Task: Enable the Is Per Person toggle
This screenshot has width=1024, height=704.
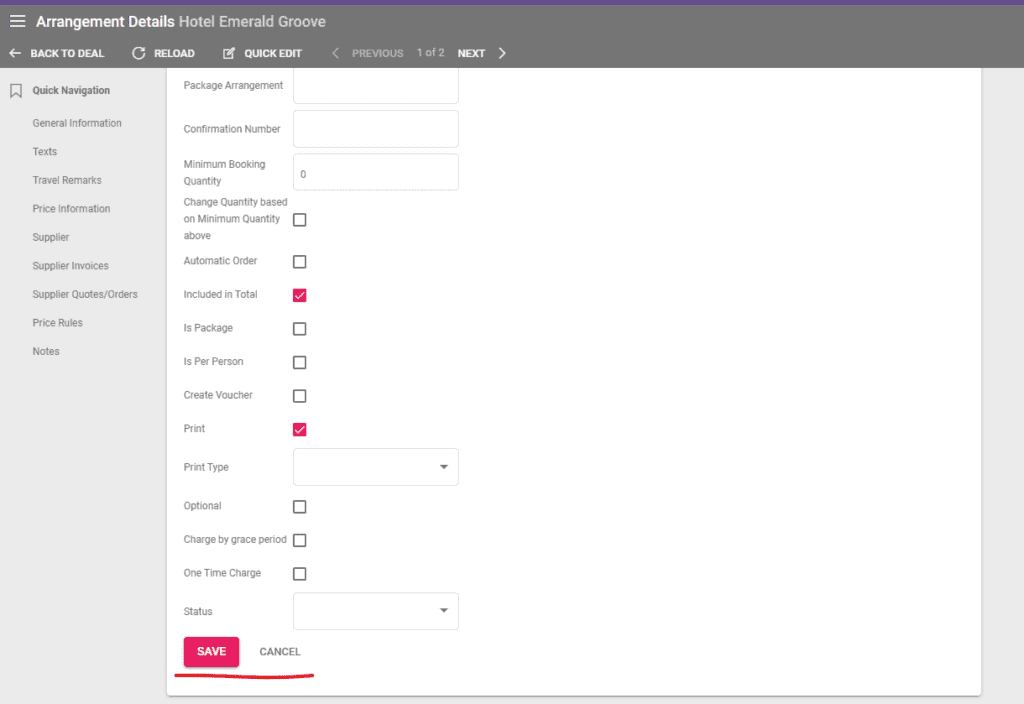Action: pyautogui.click(x=299, y=362)
